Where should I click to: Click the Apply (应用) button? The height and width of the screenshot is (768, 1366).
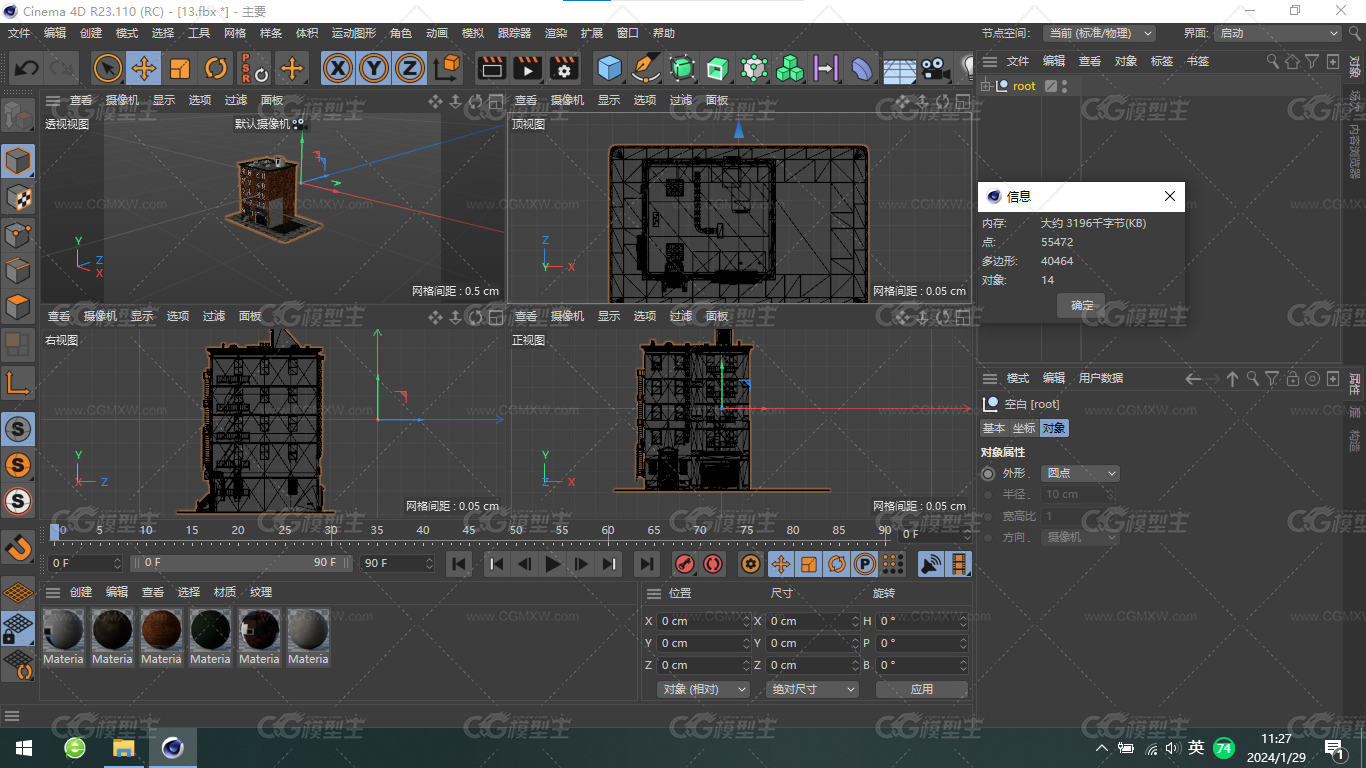tap(922, 689)
